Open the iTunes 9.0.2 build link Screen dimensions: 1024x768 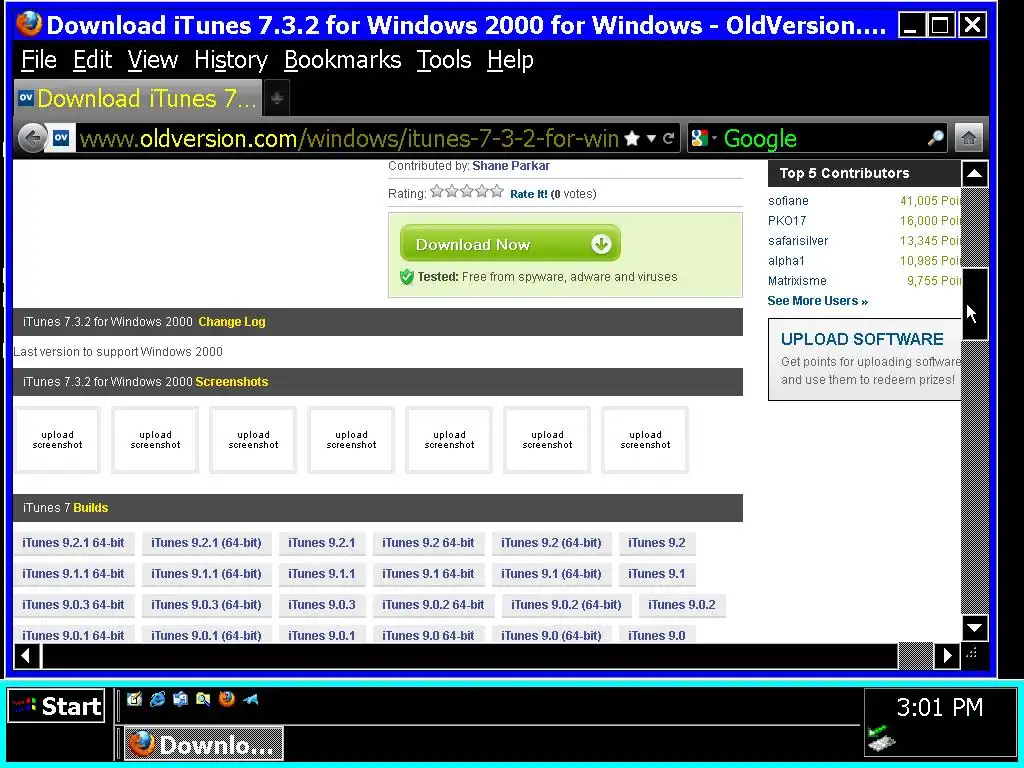click(x=682, y=605)
